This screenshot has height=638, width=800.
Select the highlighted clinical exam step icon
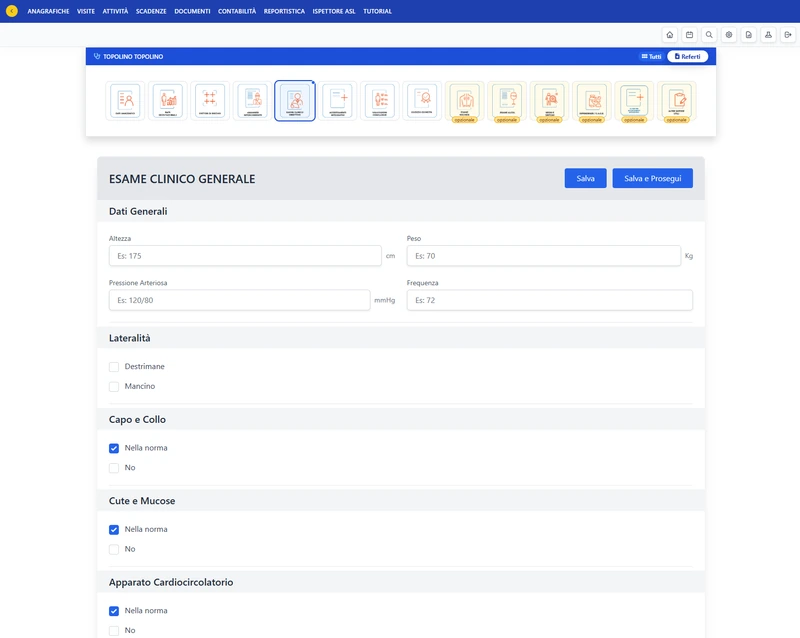(295, 101)
